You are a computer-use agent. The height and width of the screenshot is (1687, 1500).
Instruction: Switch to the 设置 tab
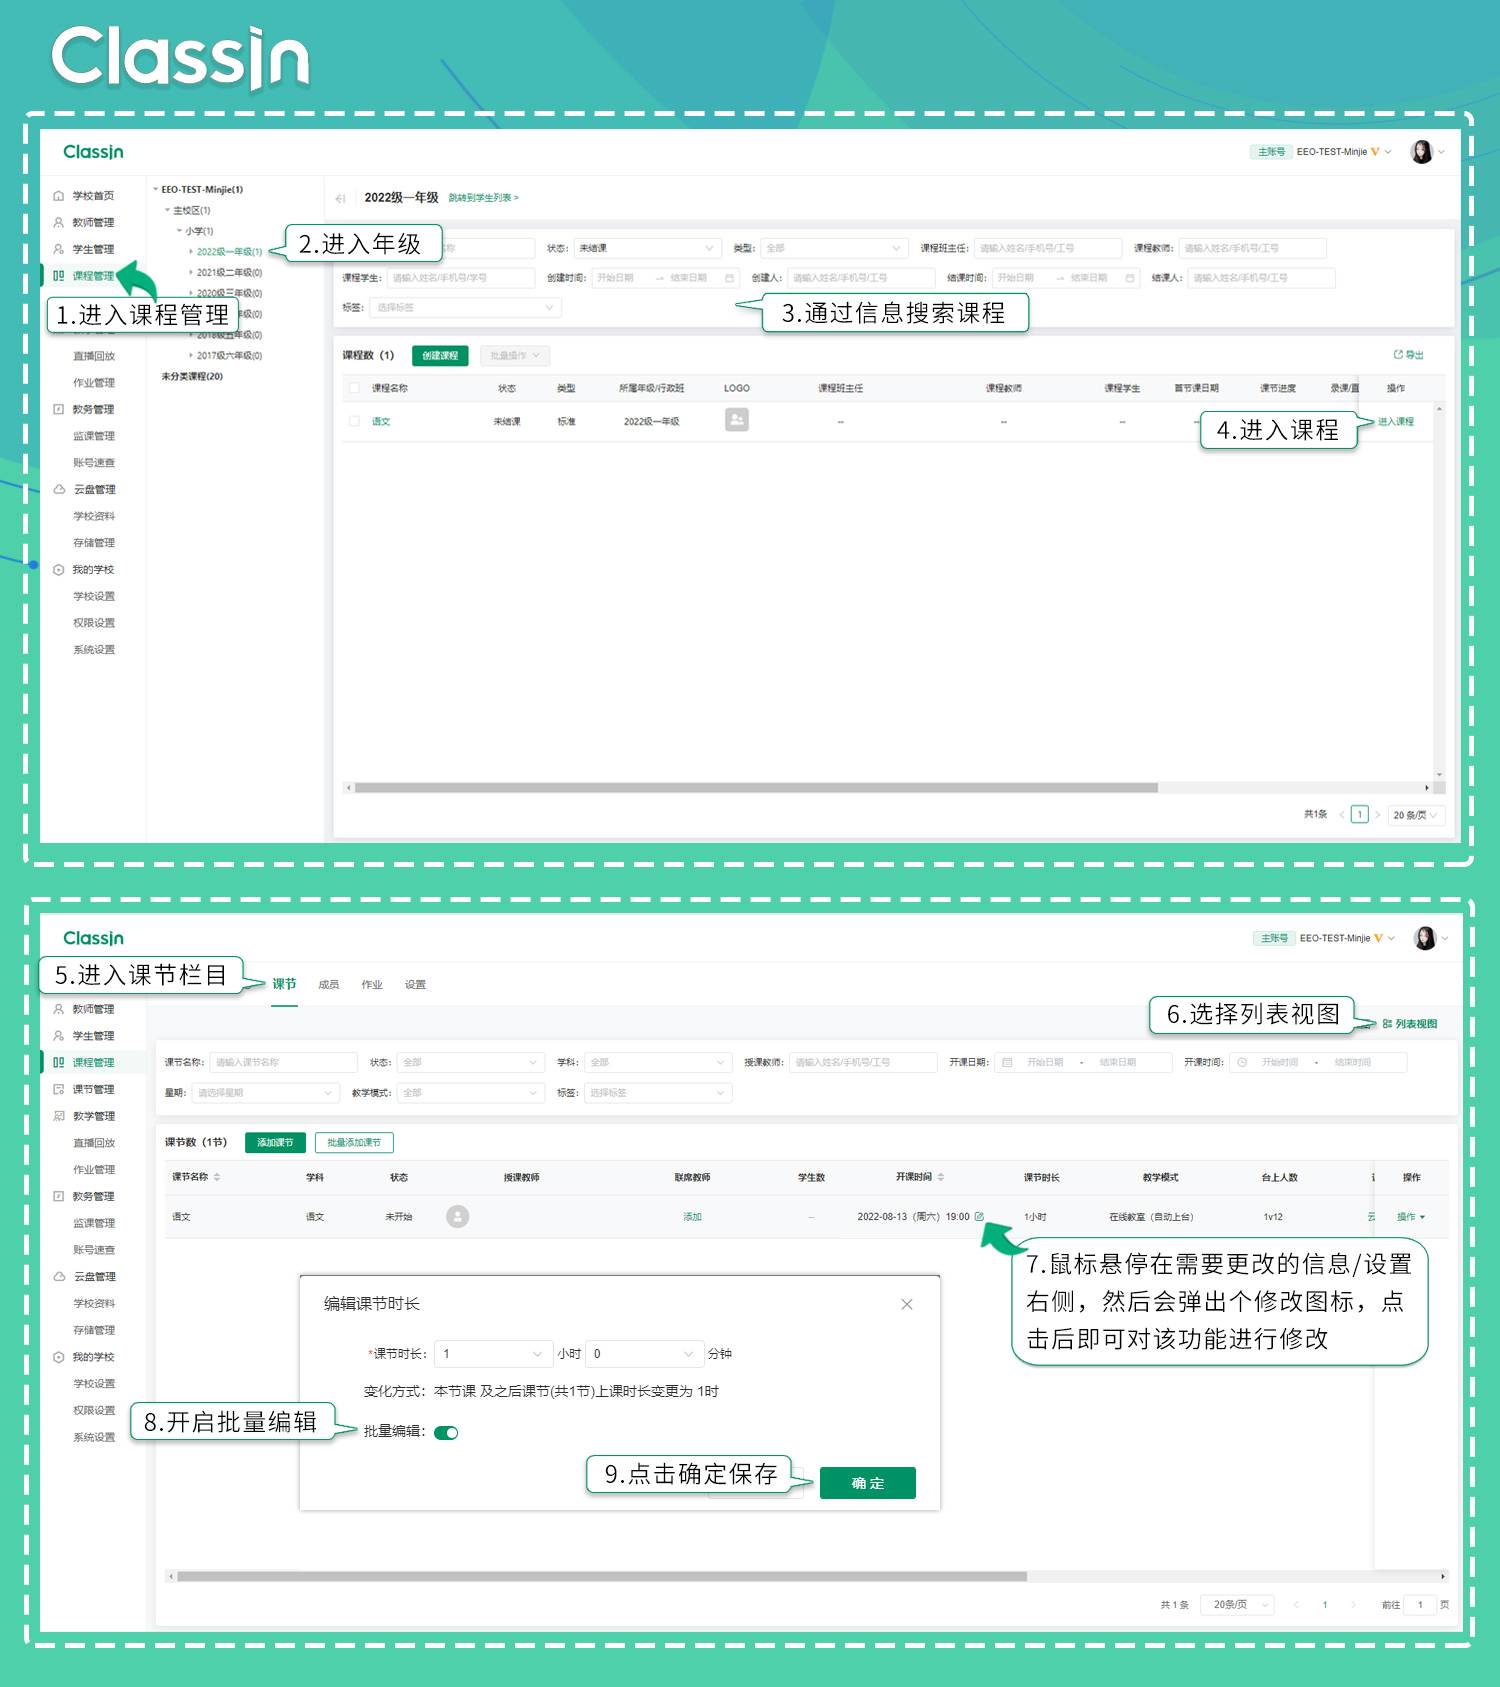tap(415, 985)
